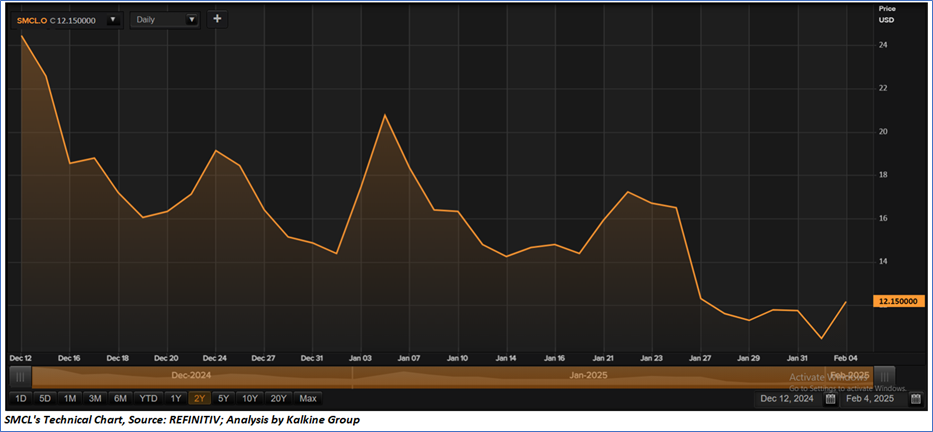Screen dimensions: 933x432
Task: Expand the SMCL.O symbol dropdown arrow
Action: point(111,20)
